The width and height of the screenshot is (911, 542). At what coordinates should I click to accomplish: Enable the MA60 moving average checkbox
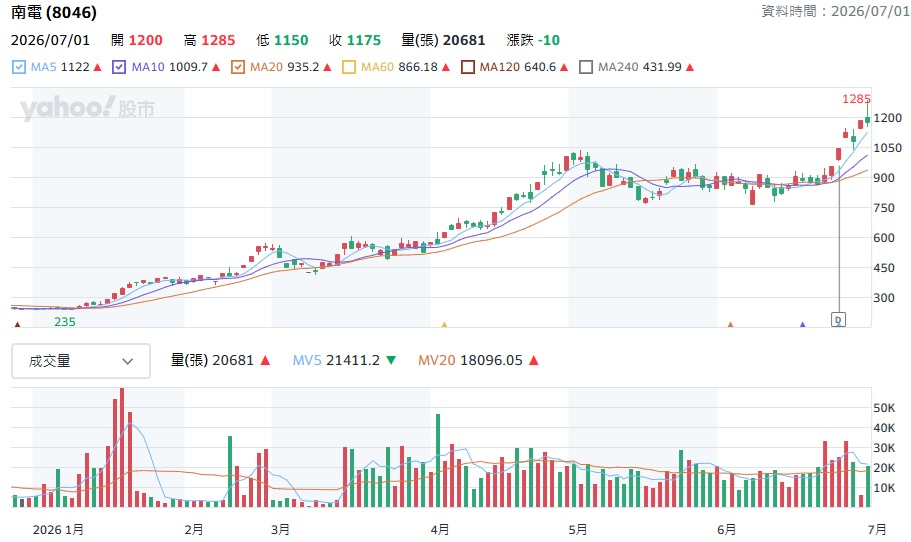pos(349,67)
